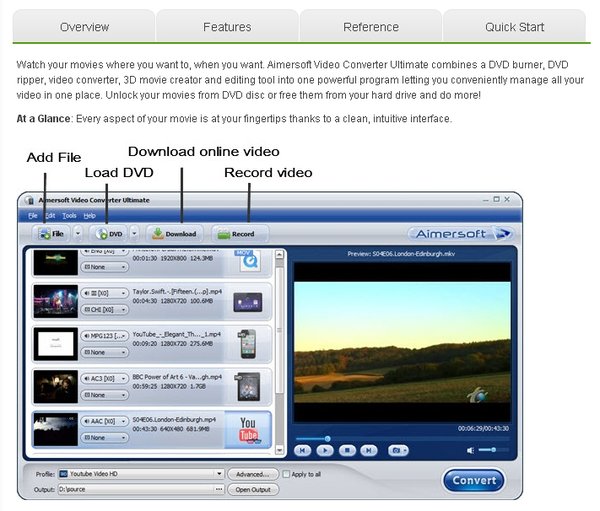Open the Edit menu
This screenshot has height=511, width=600.
pyautogui.click(x=50, y=216)
